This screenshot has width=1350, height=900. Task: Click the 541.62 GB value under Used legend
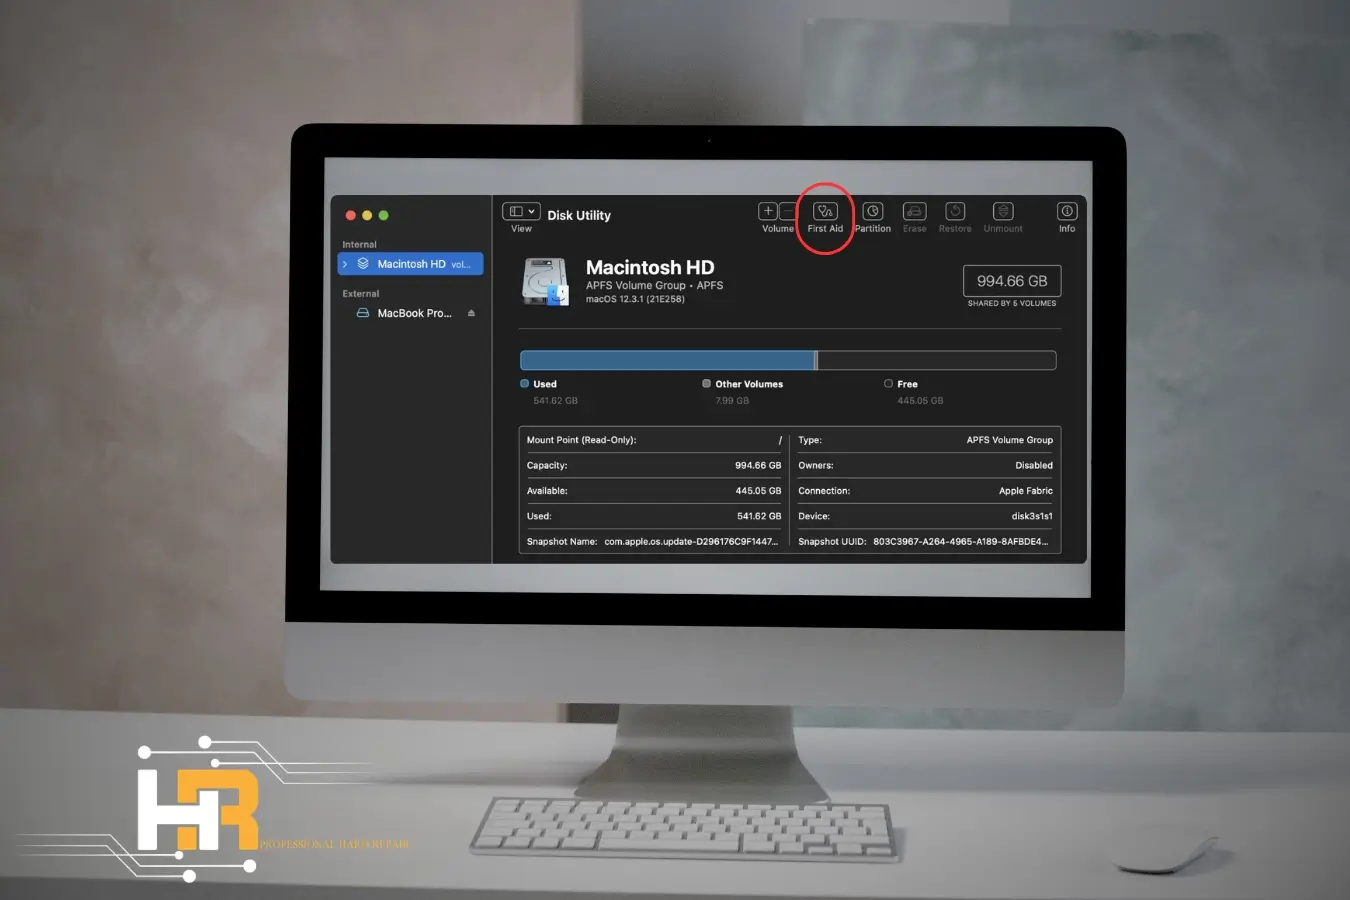click(x=555, y=401)
